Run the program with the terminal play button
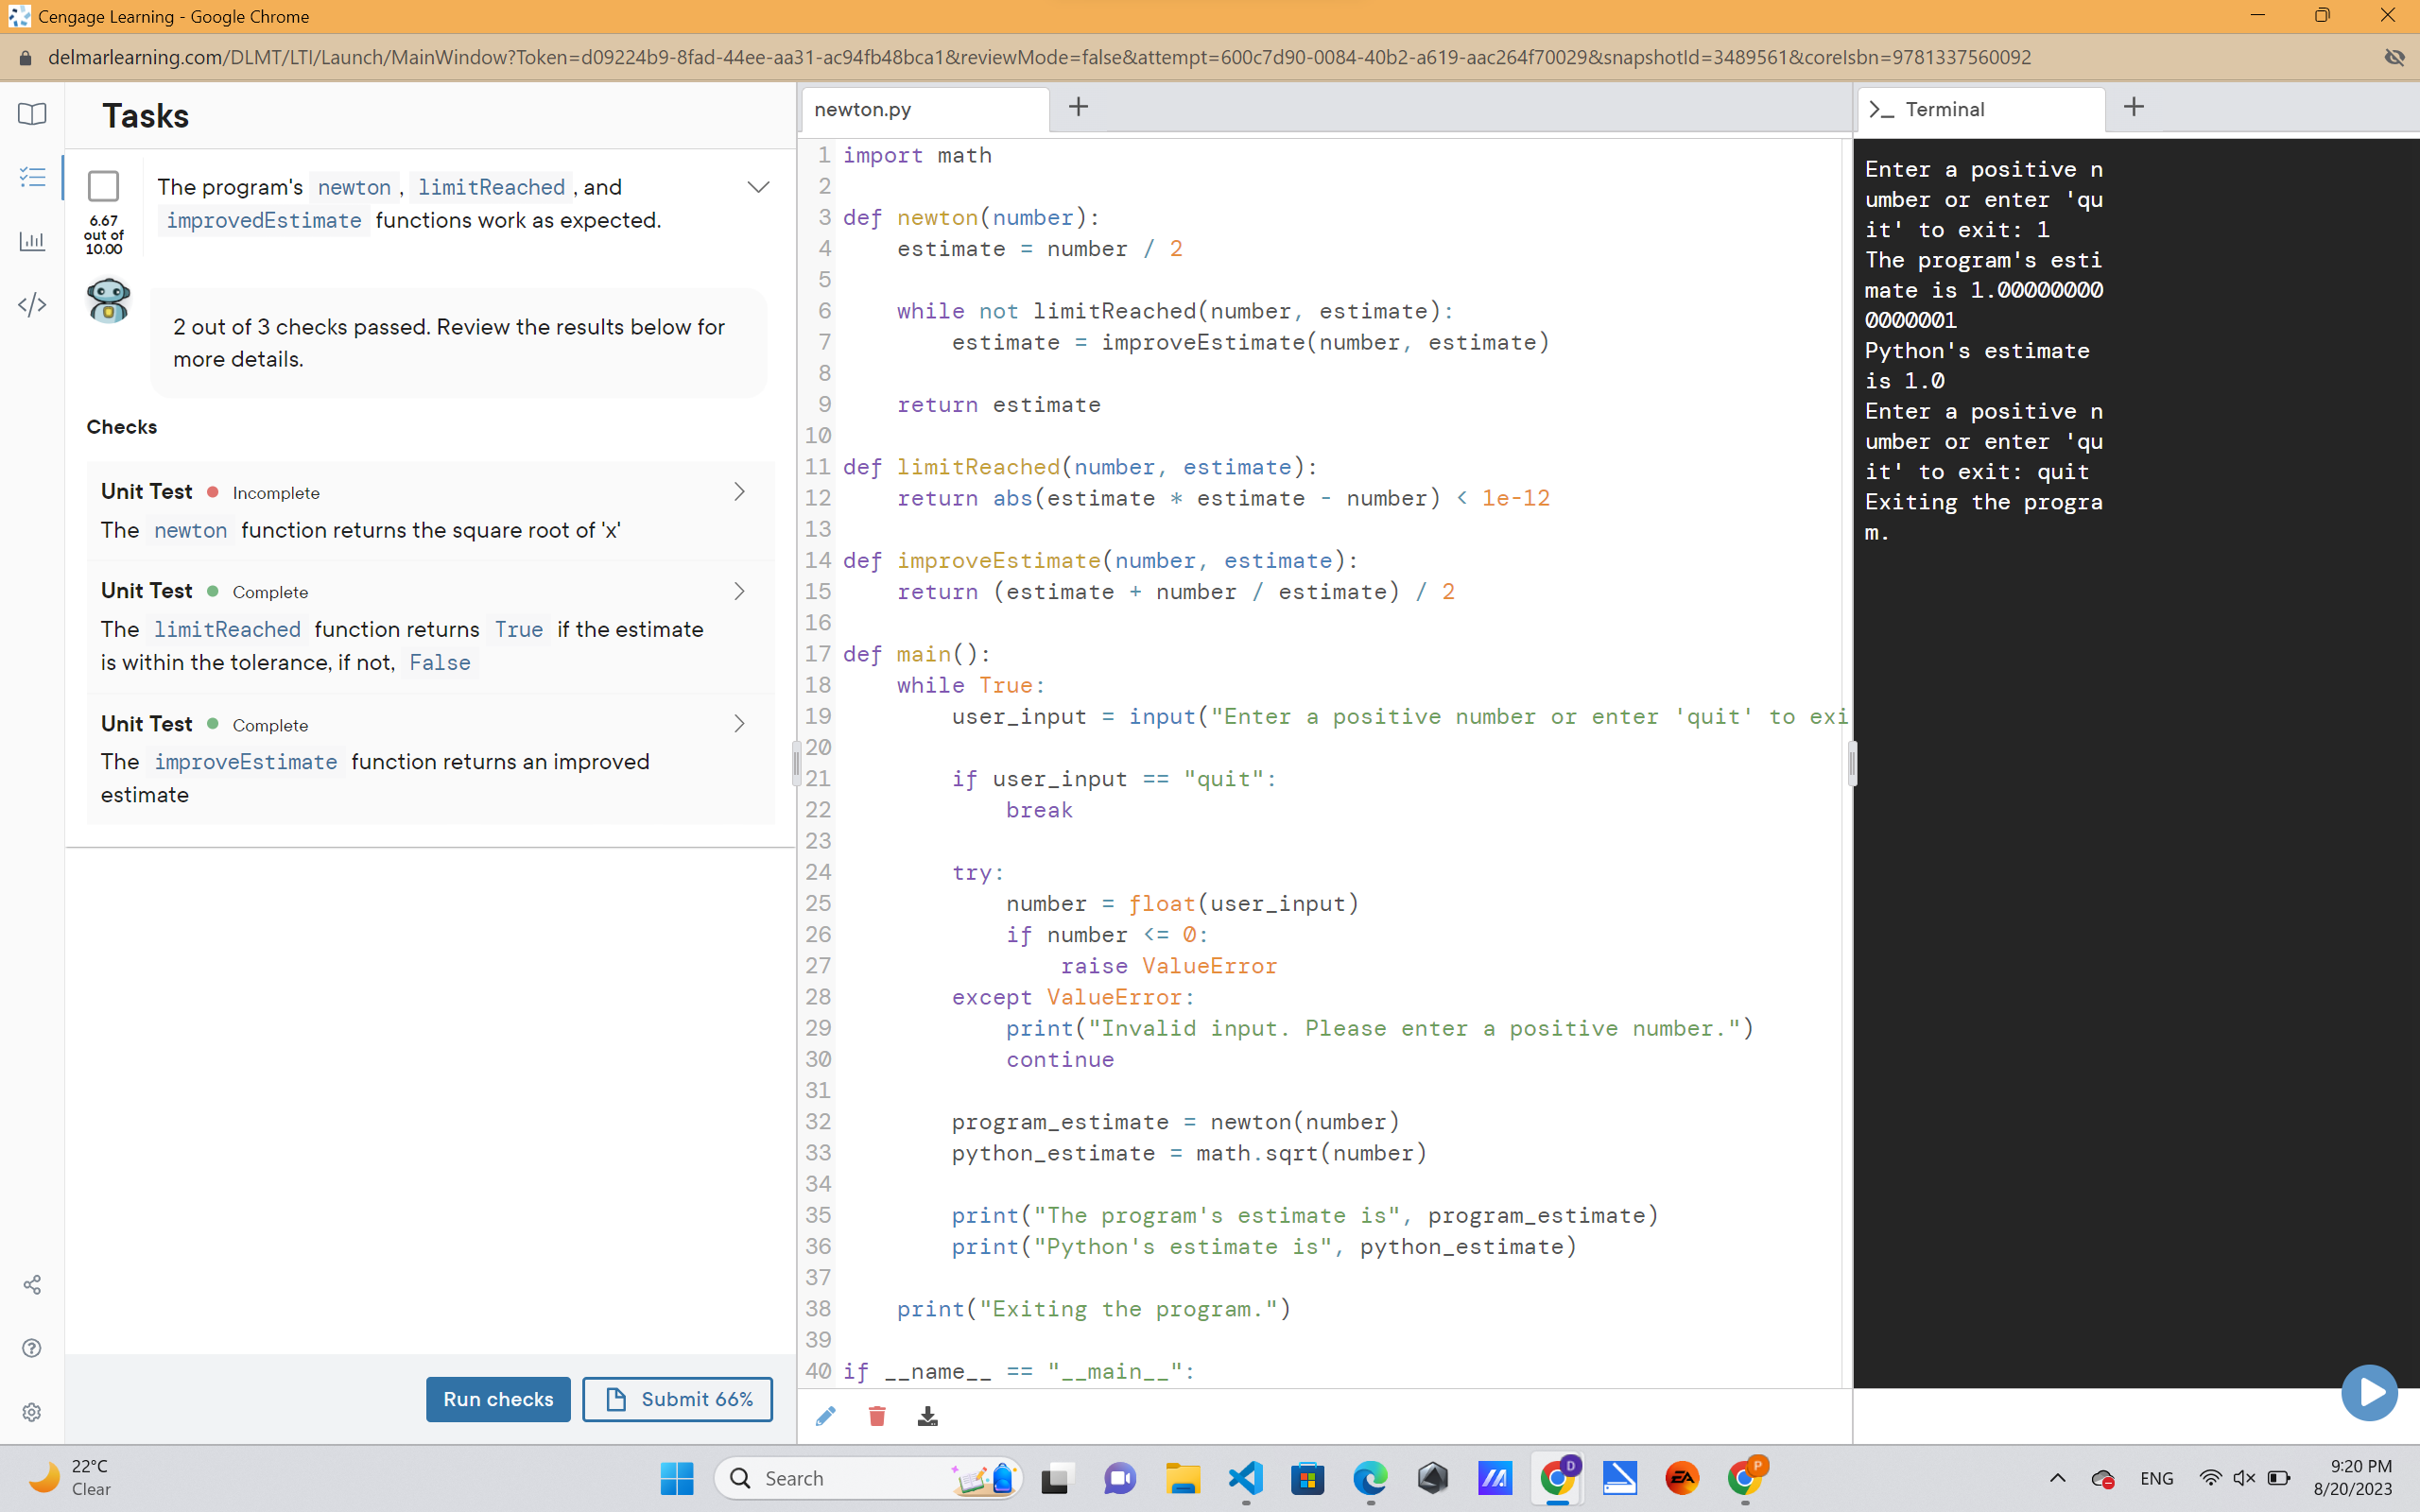Viewport: 2420px width, 1512px height. coord(2369,1391)
